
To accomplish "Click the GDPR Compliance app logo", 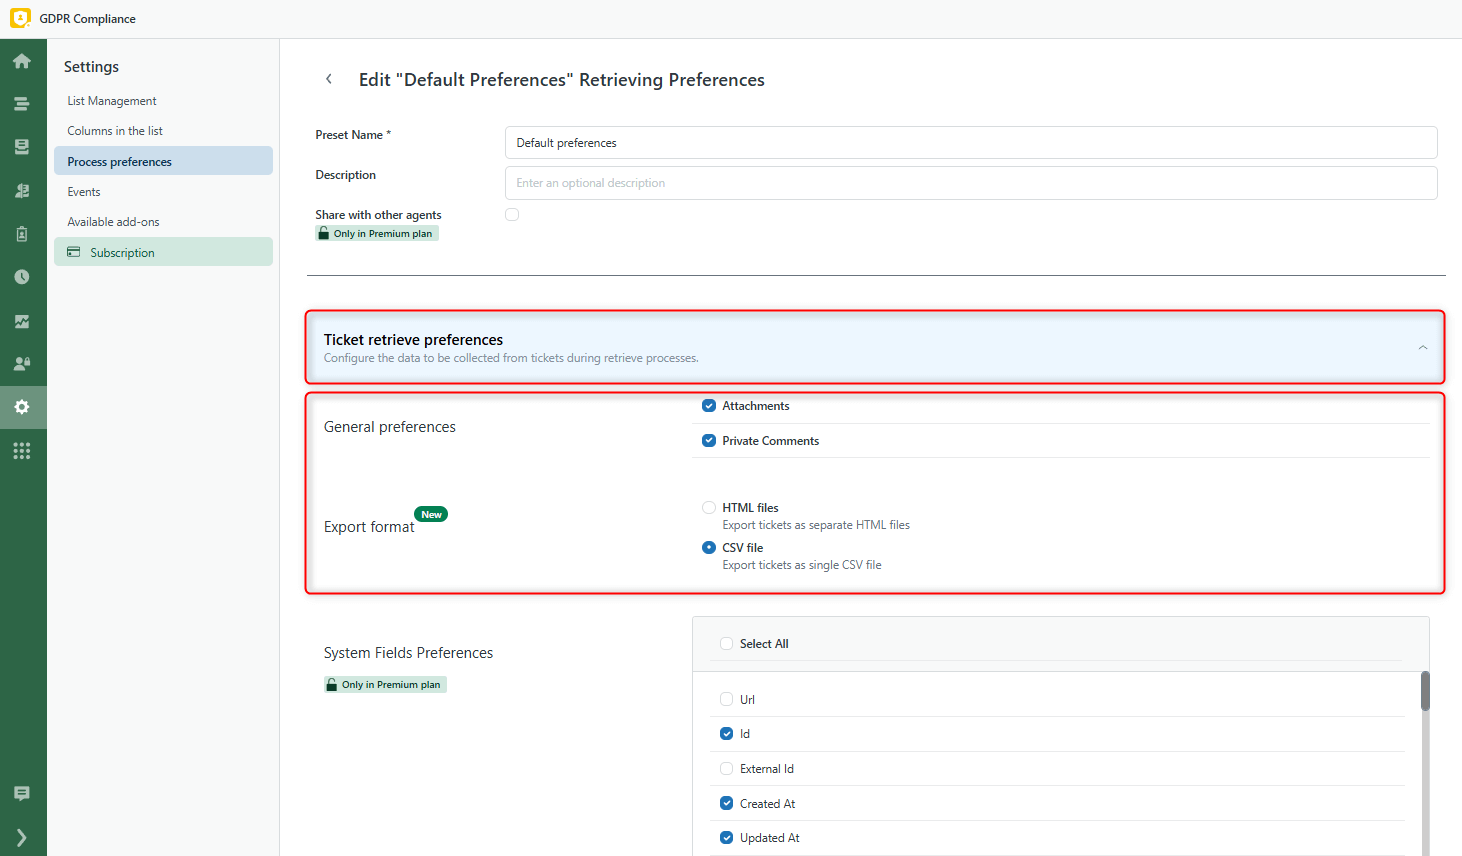I will [x=20, y=18].
